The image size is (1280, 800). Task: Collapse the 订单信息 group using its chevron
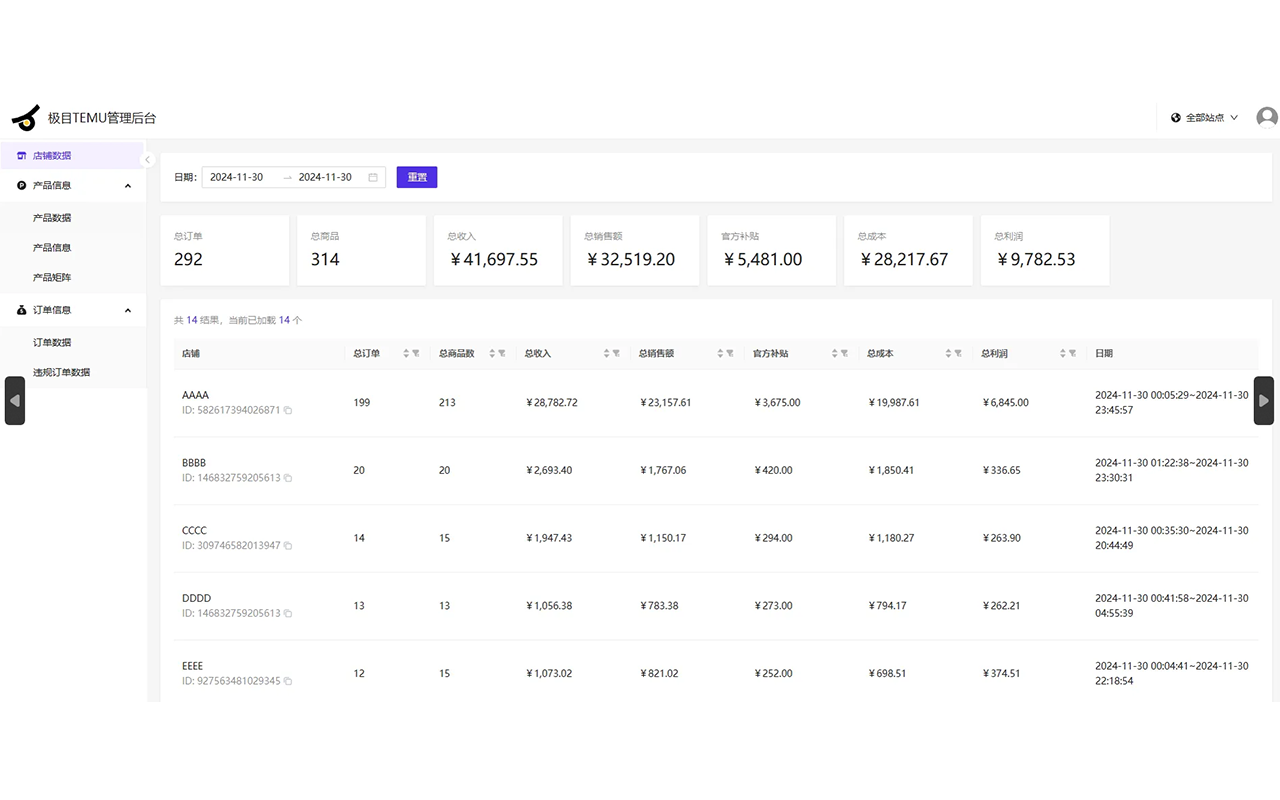(127, 310)
